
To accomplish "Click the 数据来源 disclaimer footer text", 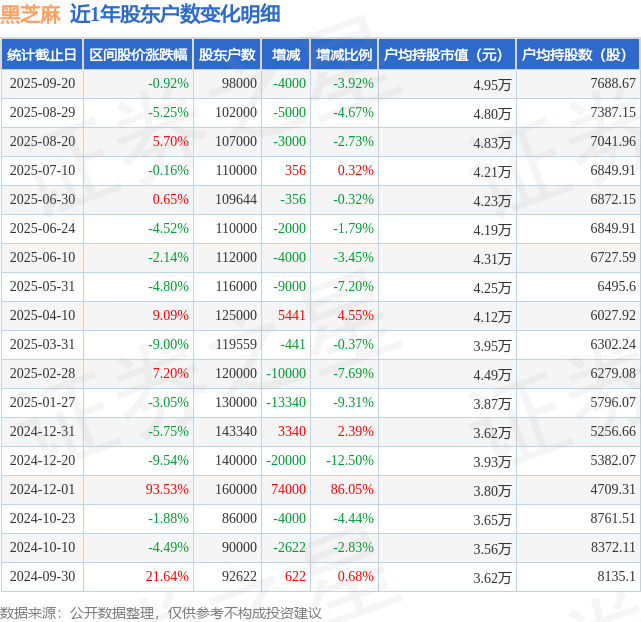I will point(161,612).
